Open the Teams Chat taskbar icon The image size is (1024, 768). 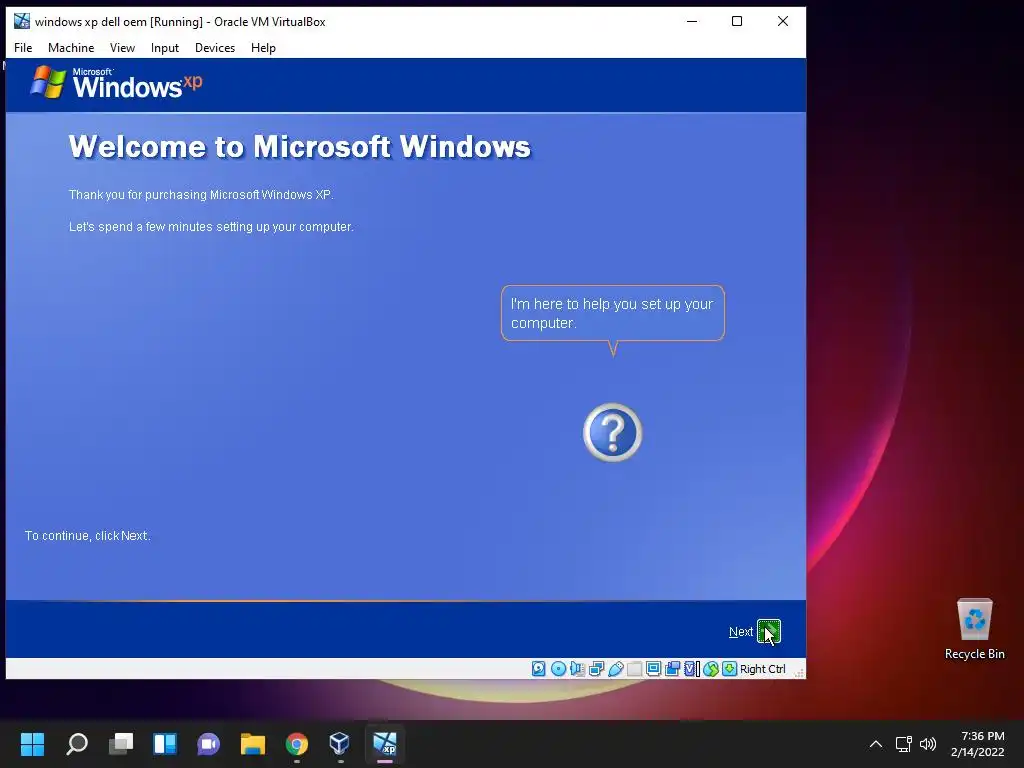point(208,744)
